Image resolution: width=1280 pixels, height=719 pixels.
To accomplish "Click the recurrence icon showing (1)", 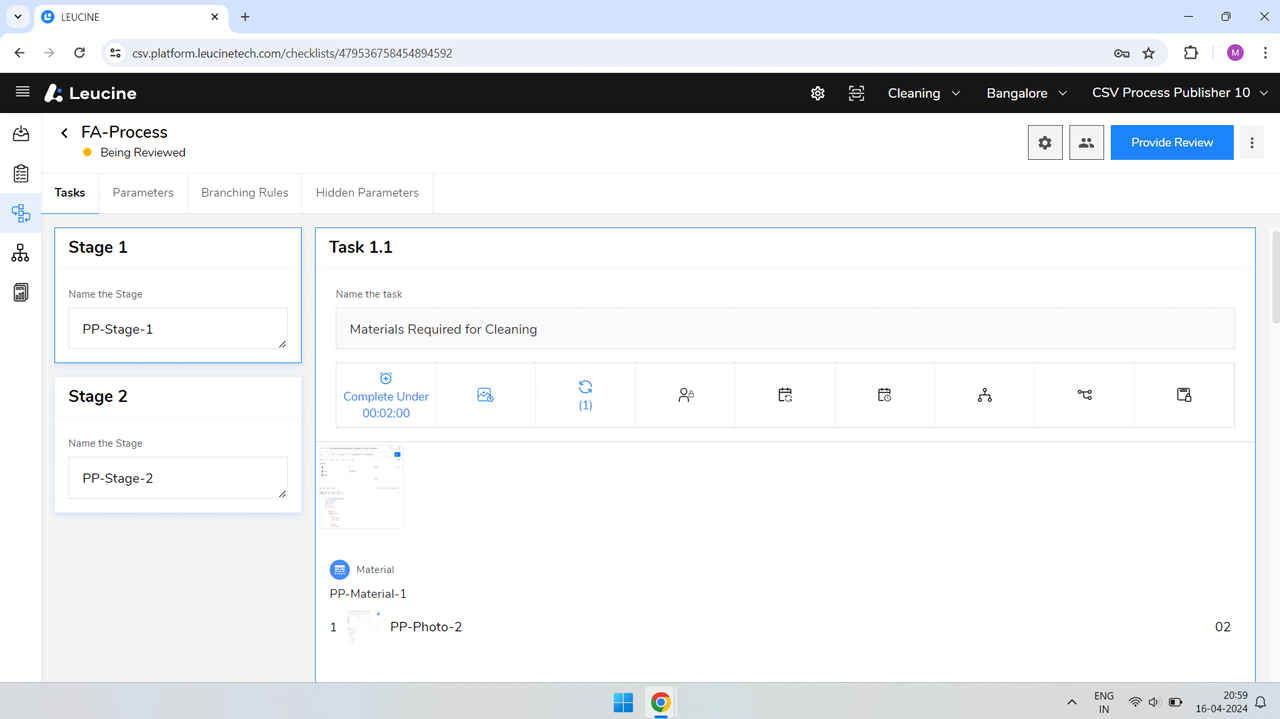I will click(x=585, y=395).
